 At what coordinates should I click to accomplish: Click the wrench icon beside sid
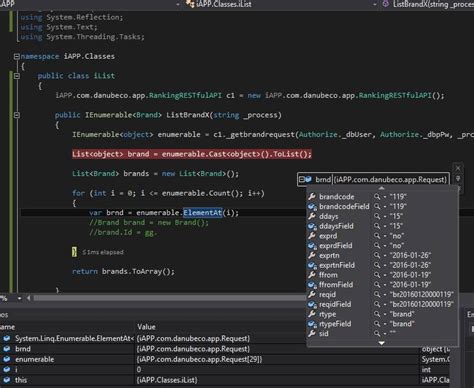click(x=312, y=333)
